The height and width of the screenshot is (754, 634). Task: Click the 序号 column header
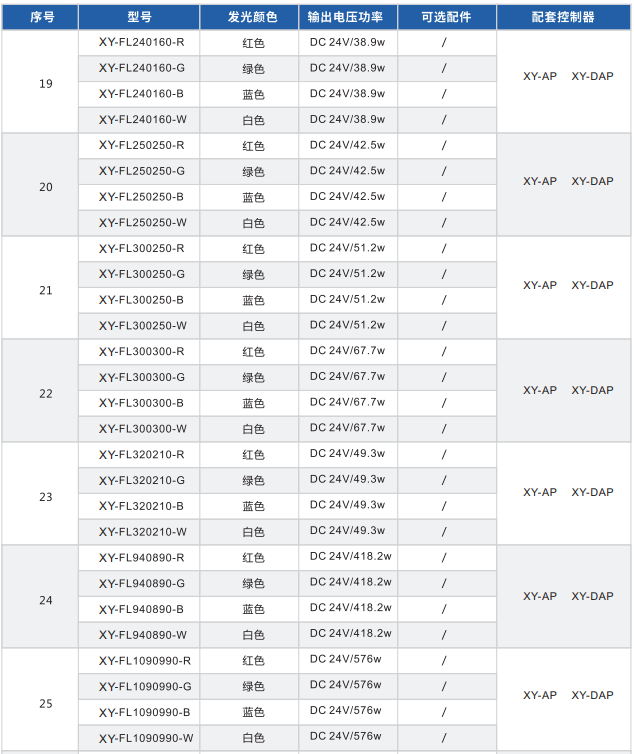(41, 17)
